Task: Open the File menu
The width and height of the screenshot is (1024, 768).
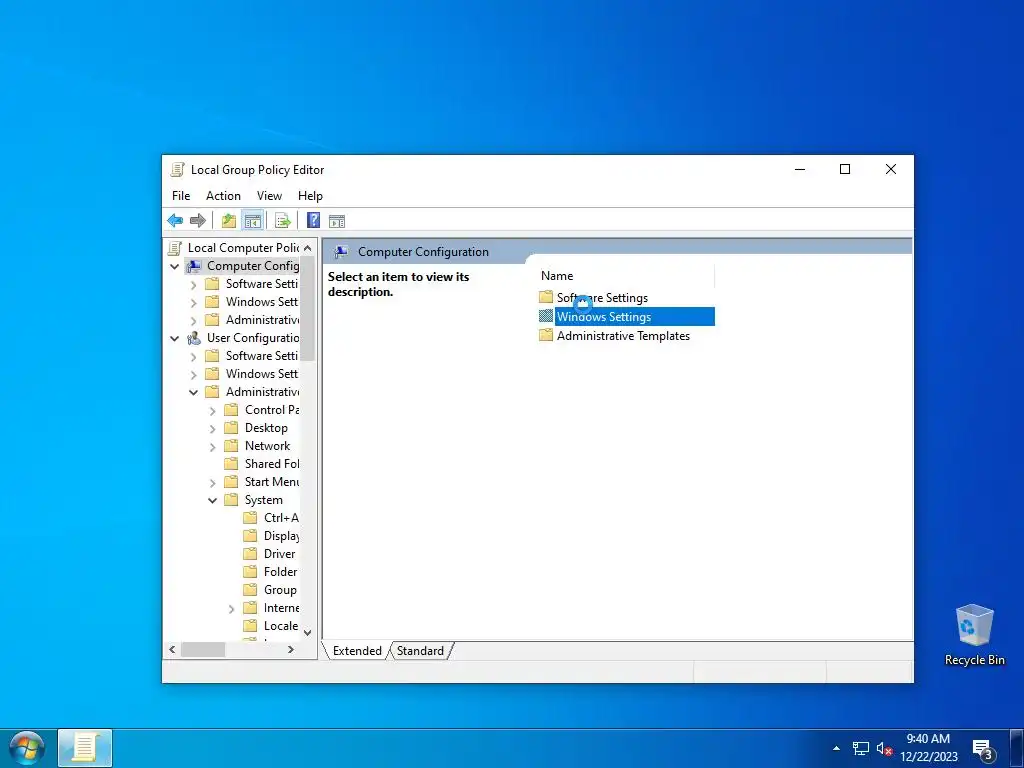Action: pos(181,196)
